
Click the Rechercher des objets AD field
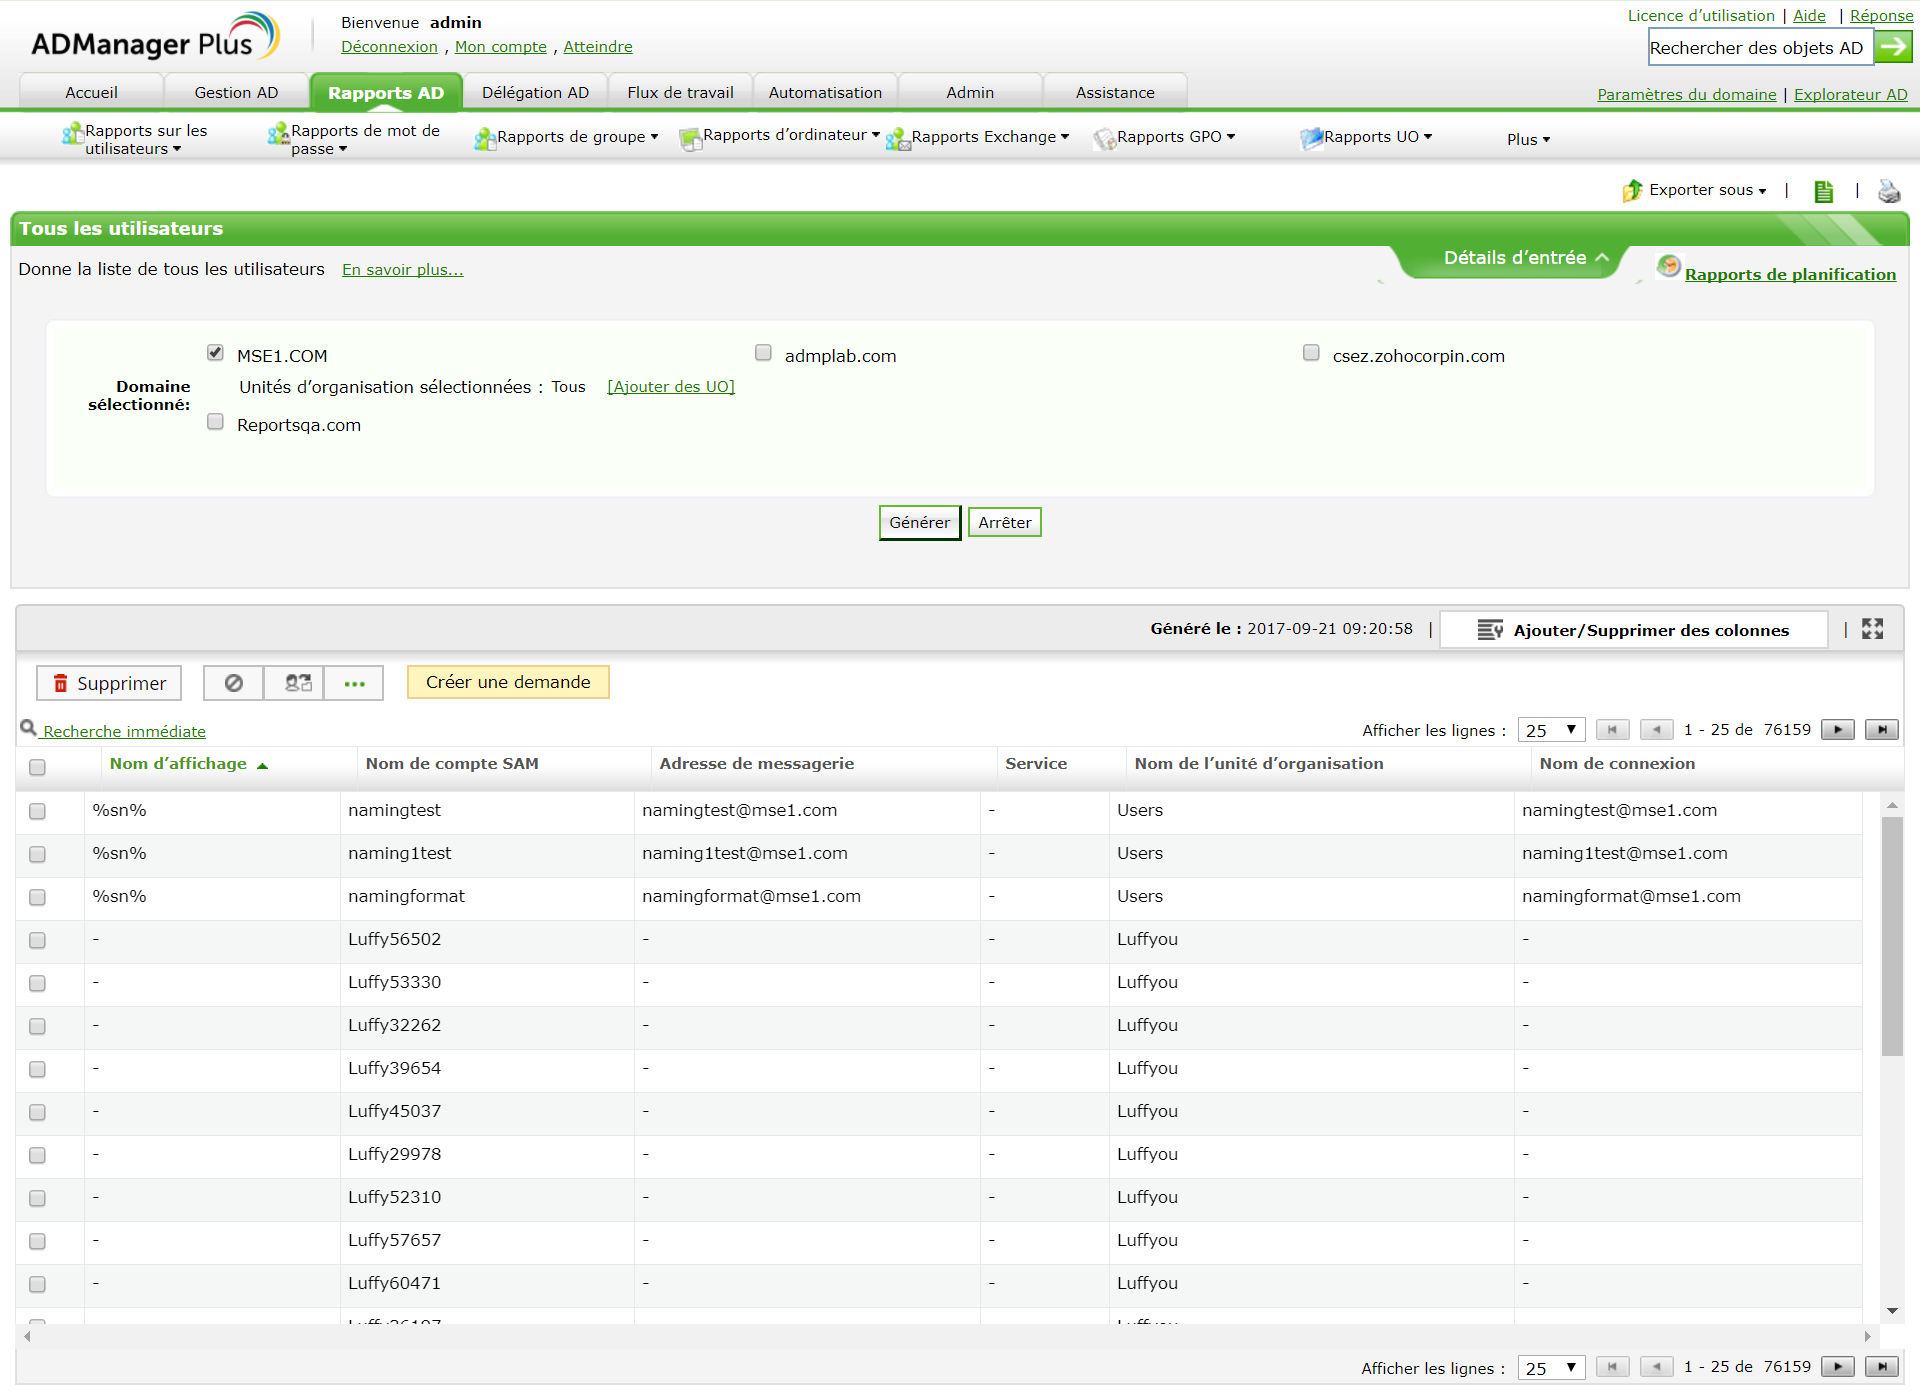[x=1759, y=47]
